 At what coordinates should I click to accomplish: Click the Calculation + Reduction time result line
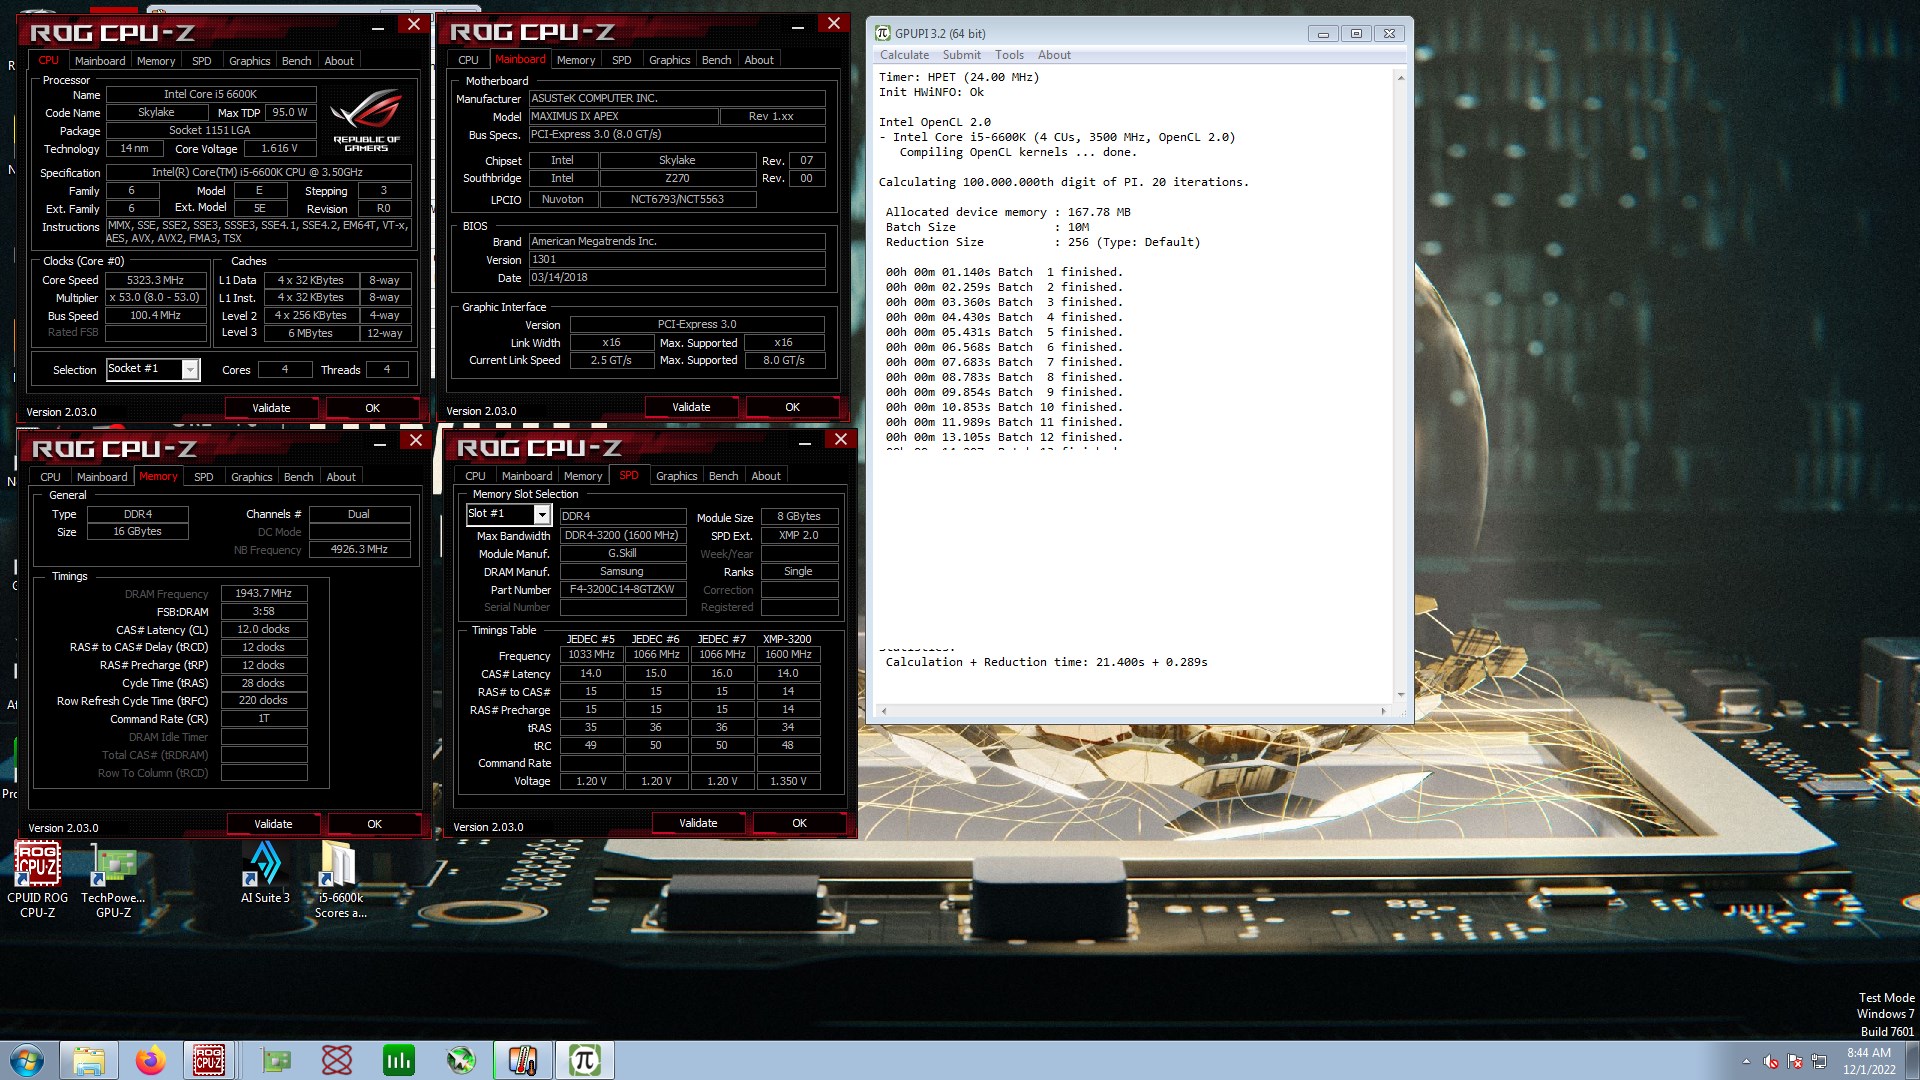[1046, 662]
